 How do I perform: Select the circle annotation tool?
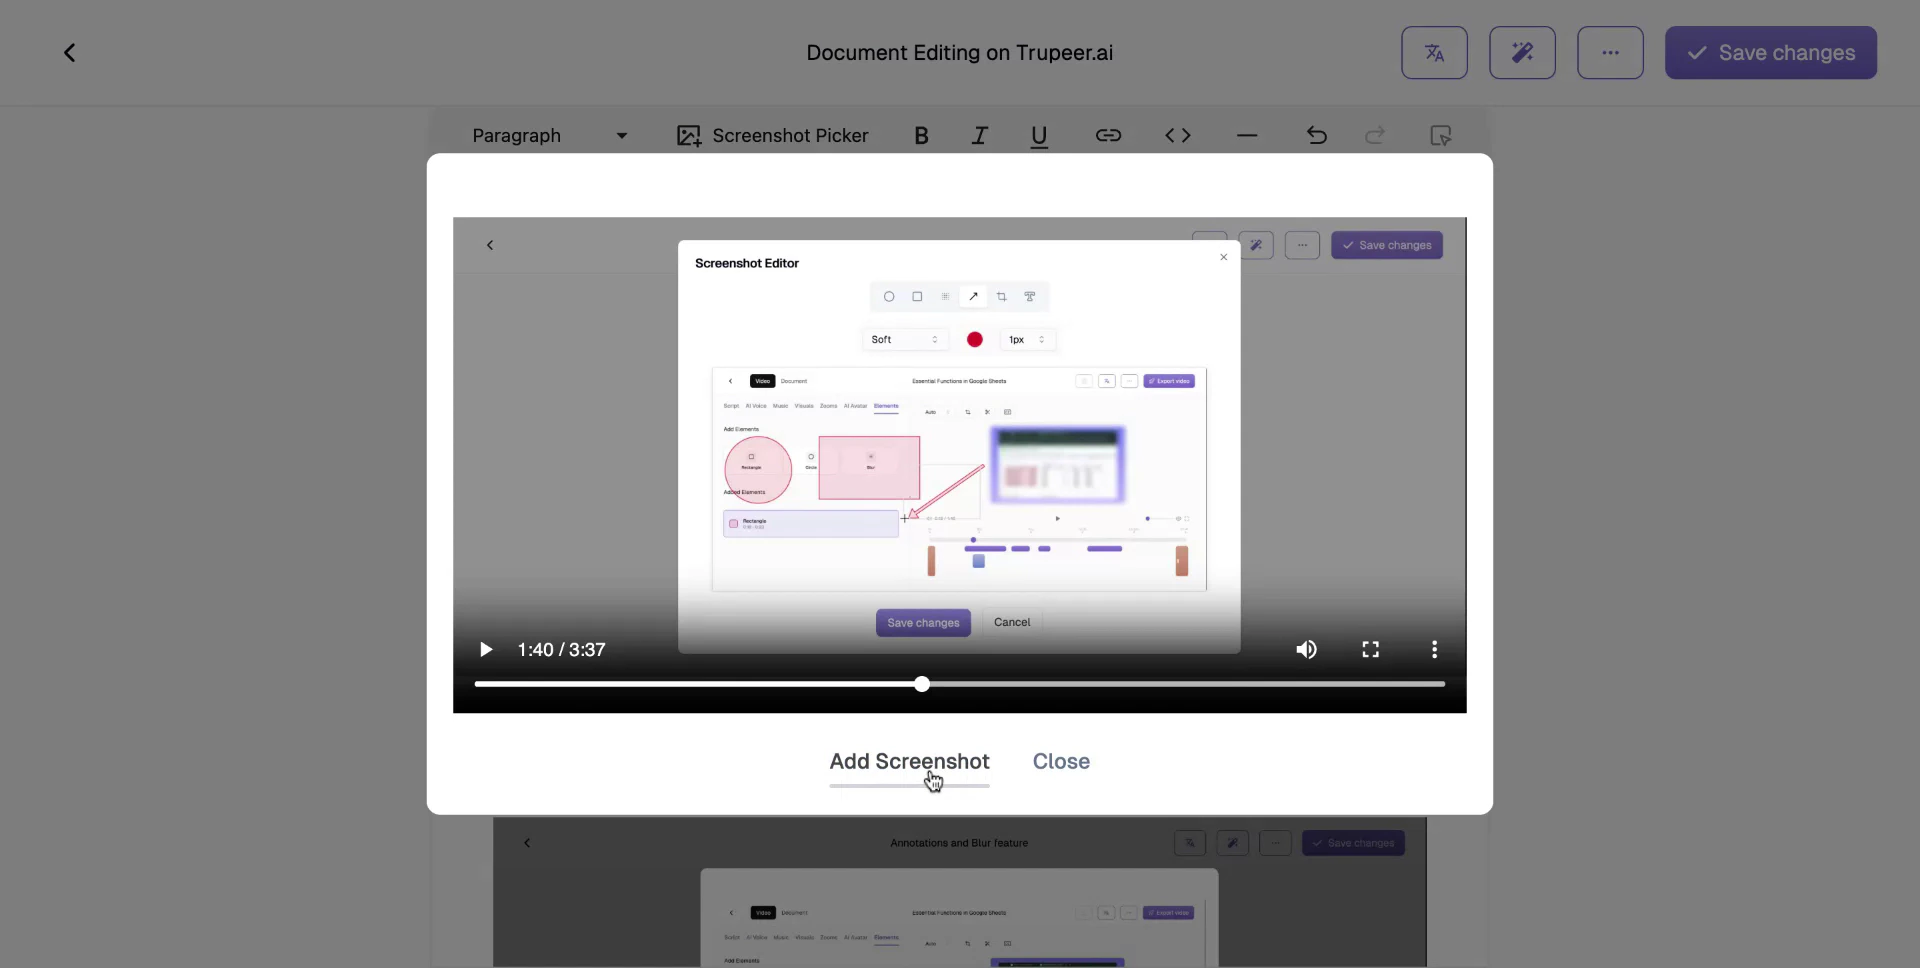[x=889, y=296]
